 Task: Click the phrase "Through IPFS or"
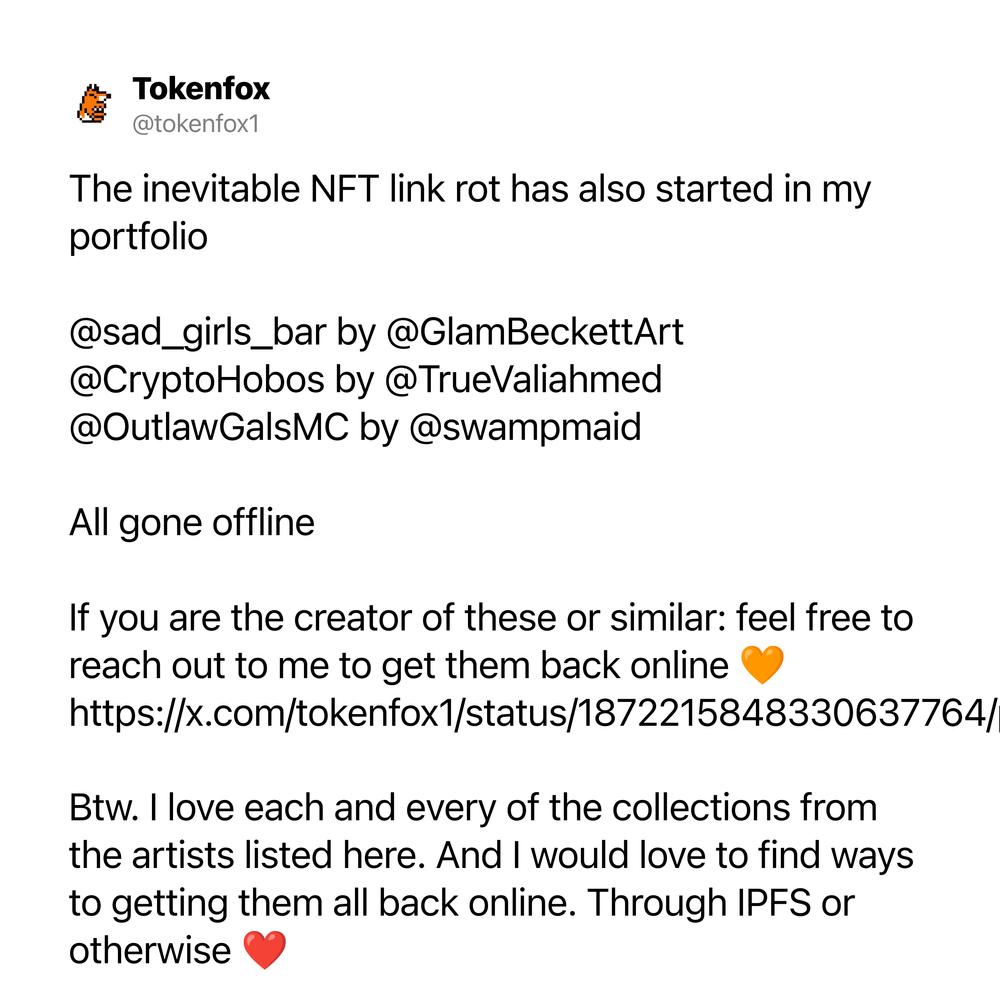[x=721, y=903]
